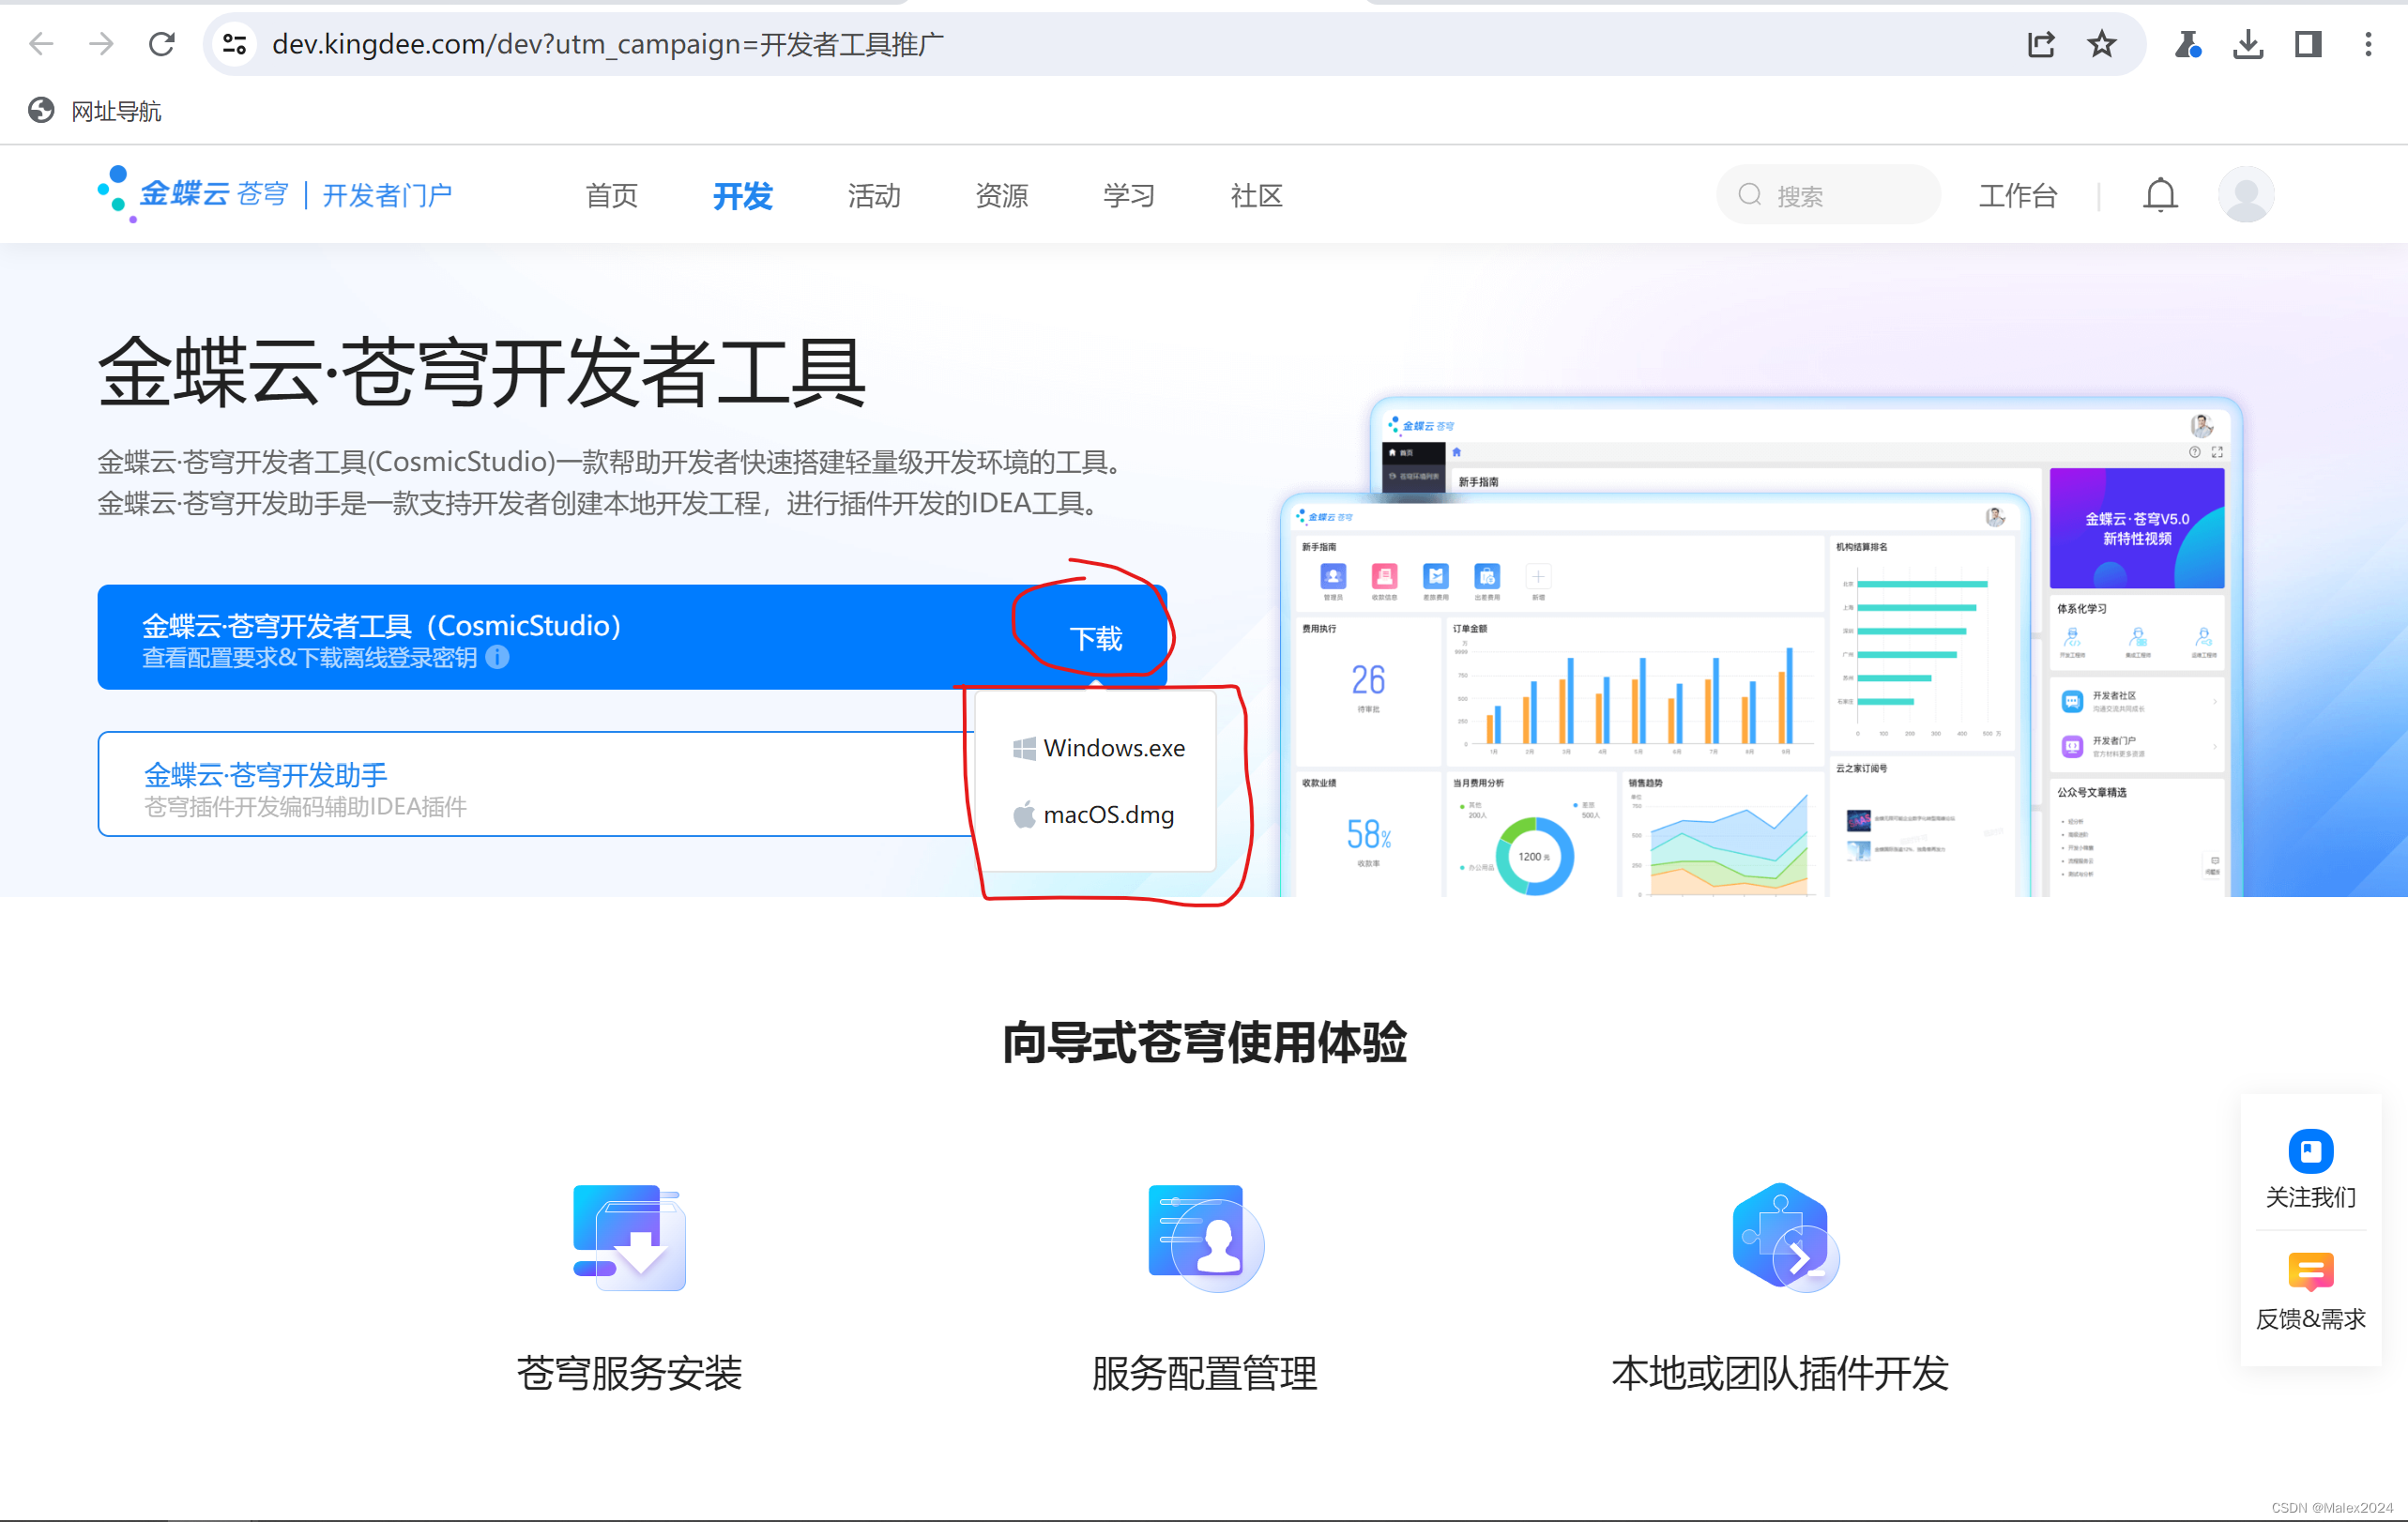Open the 金蝶云·苍穹开发助手 link
Image resolution: width=2408 pixels, height=1522 pixels.
point(266,774)
